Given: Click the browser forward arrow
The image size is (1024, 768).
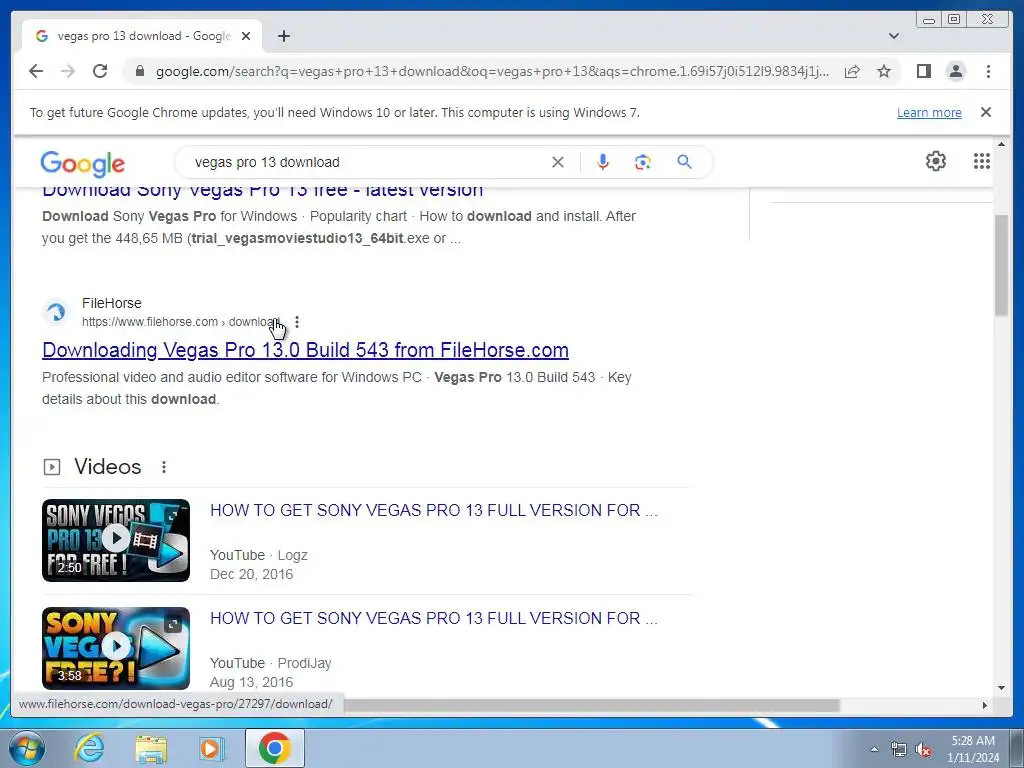Looking at the screenshot, I should pyautogui.click(x=68, y=71).
